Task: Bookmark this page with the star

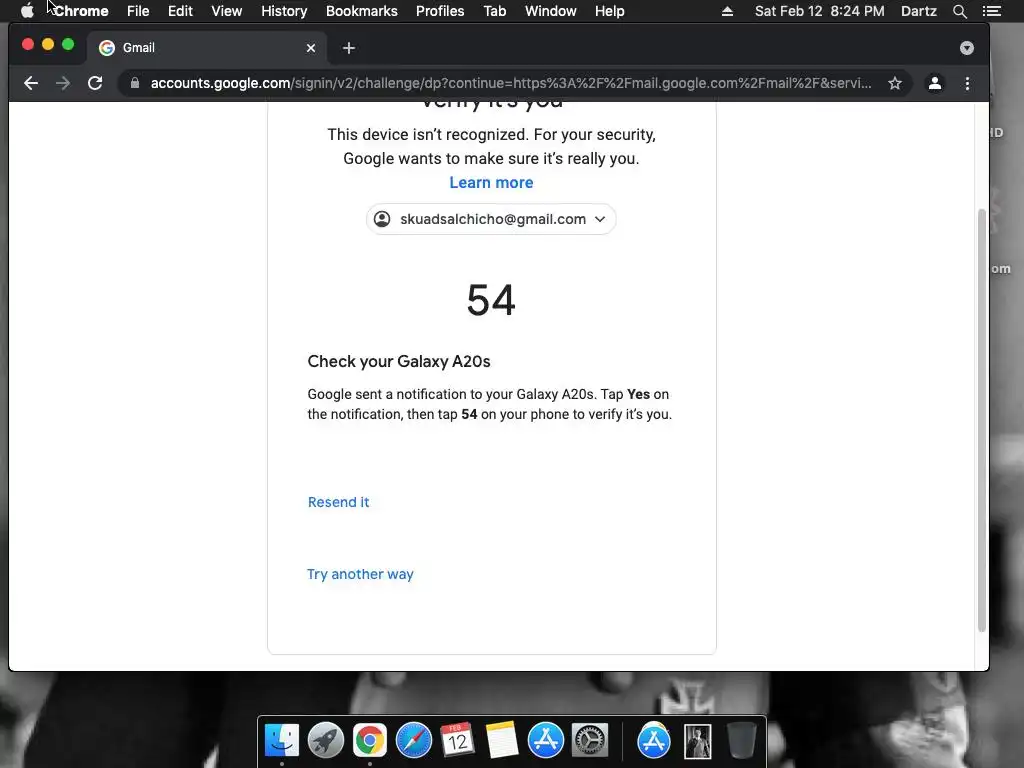Action: (x=895, y=83)
